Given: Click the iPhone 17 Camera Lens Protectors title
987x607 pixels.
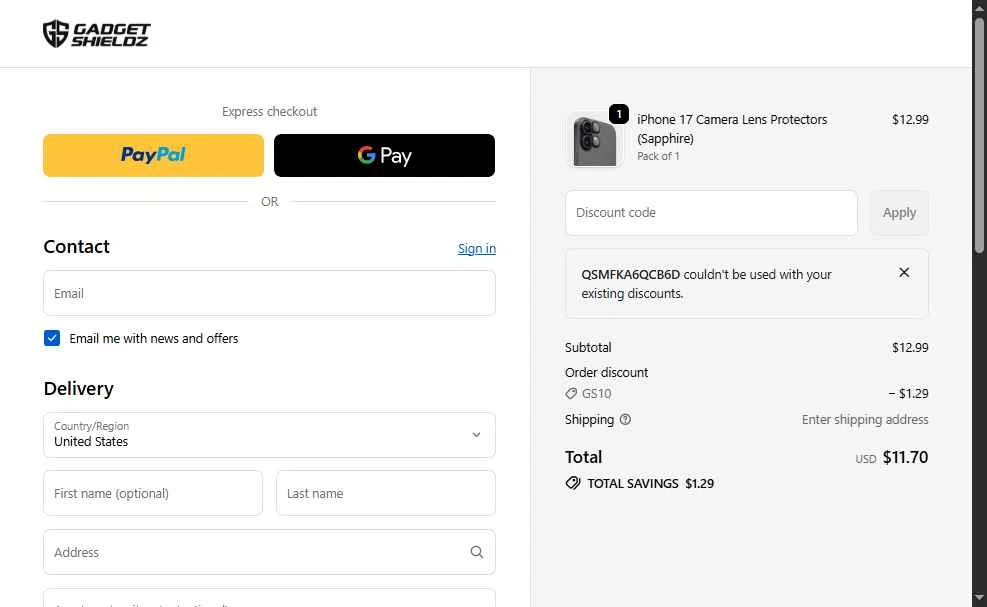Looking at the screenshot, I should coord(731,128).
